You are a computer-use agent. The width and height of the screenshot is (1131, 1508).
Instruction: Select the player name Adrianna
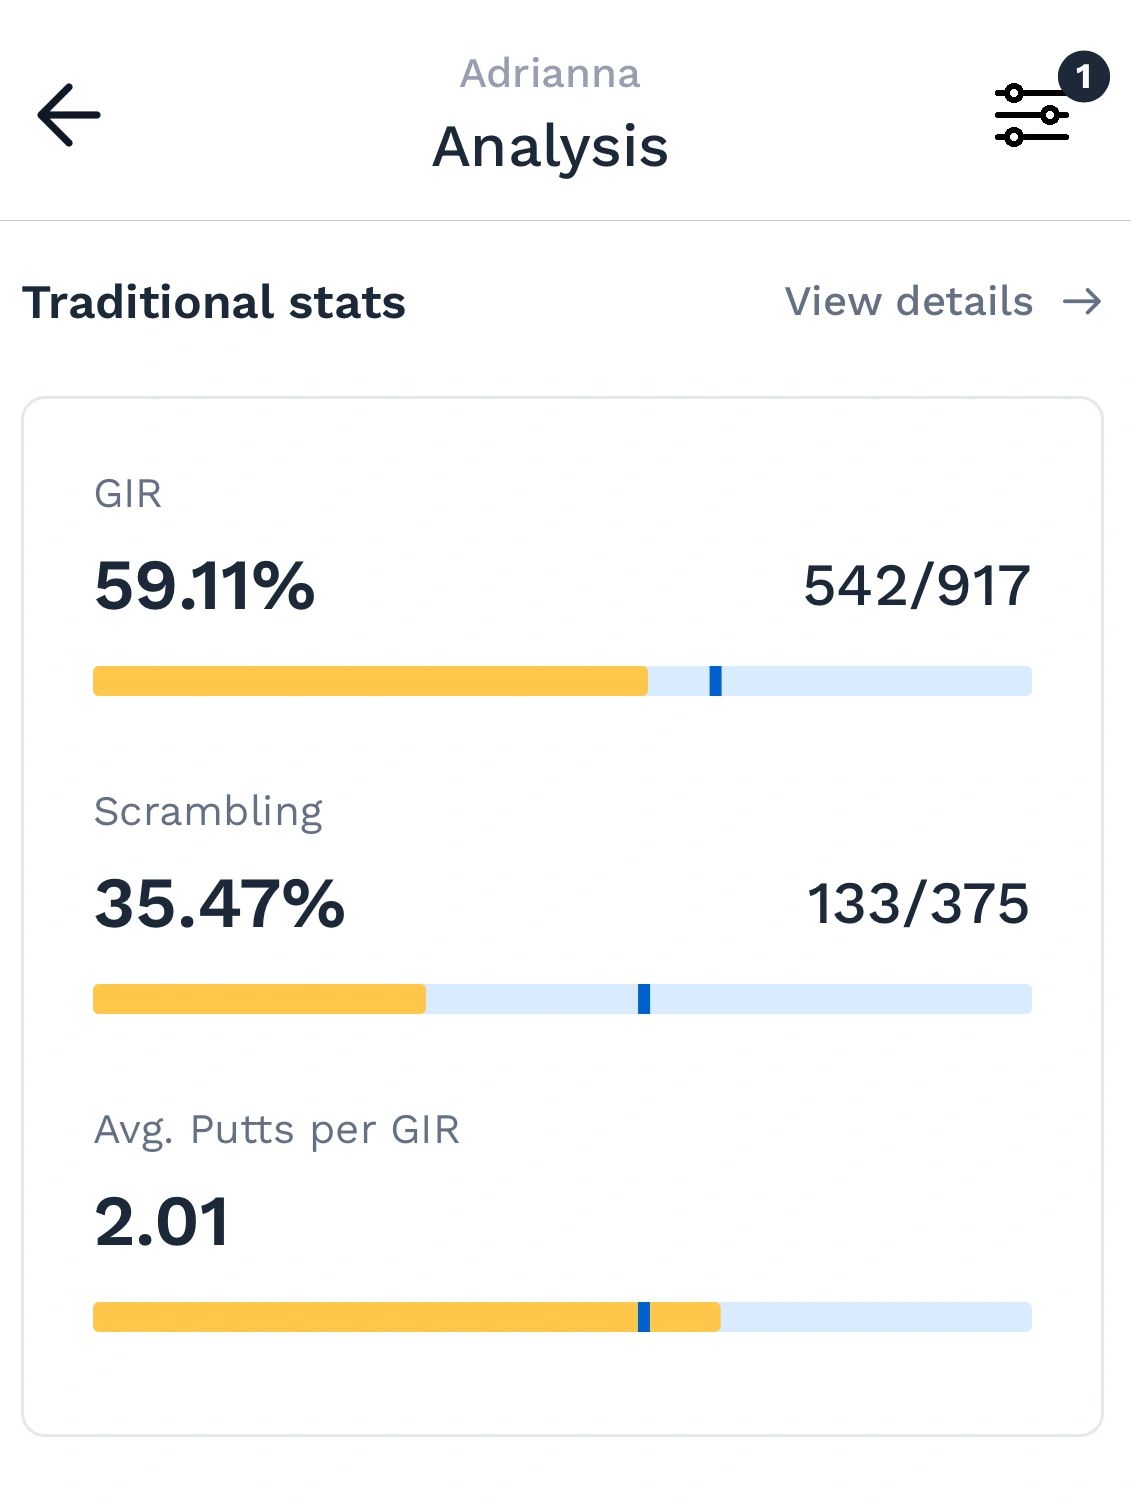pyautogui.click(x=550, y=74)
